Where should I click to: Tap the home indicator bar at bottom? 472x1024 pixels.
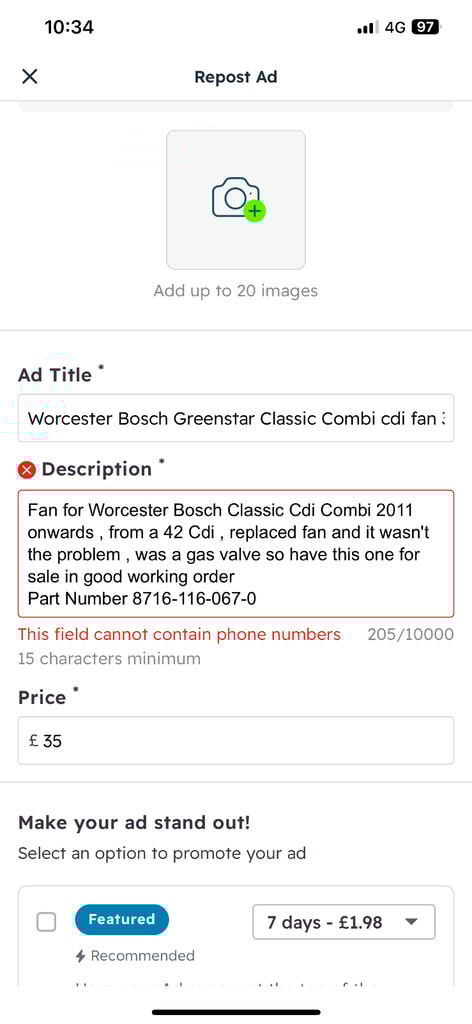tap(236, 1012)
